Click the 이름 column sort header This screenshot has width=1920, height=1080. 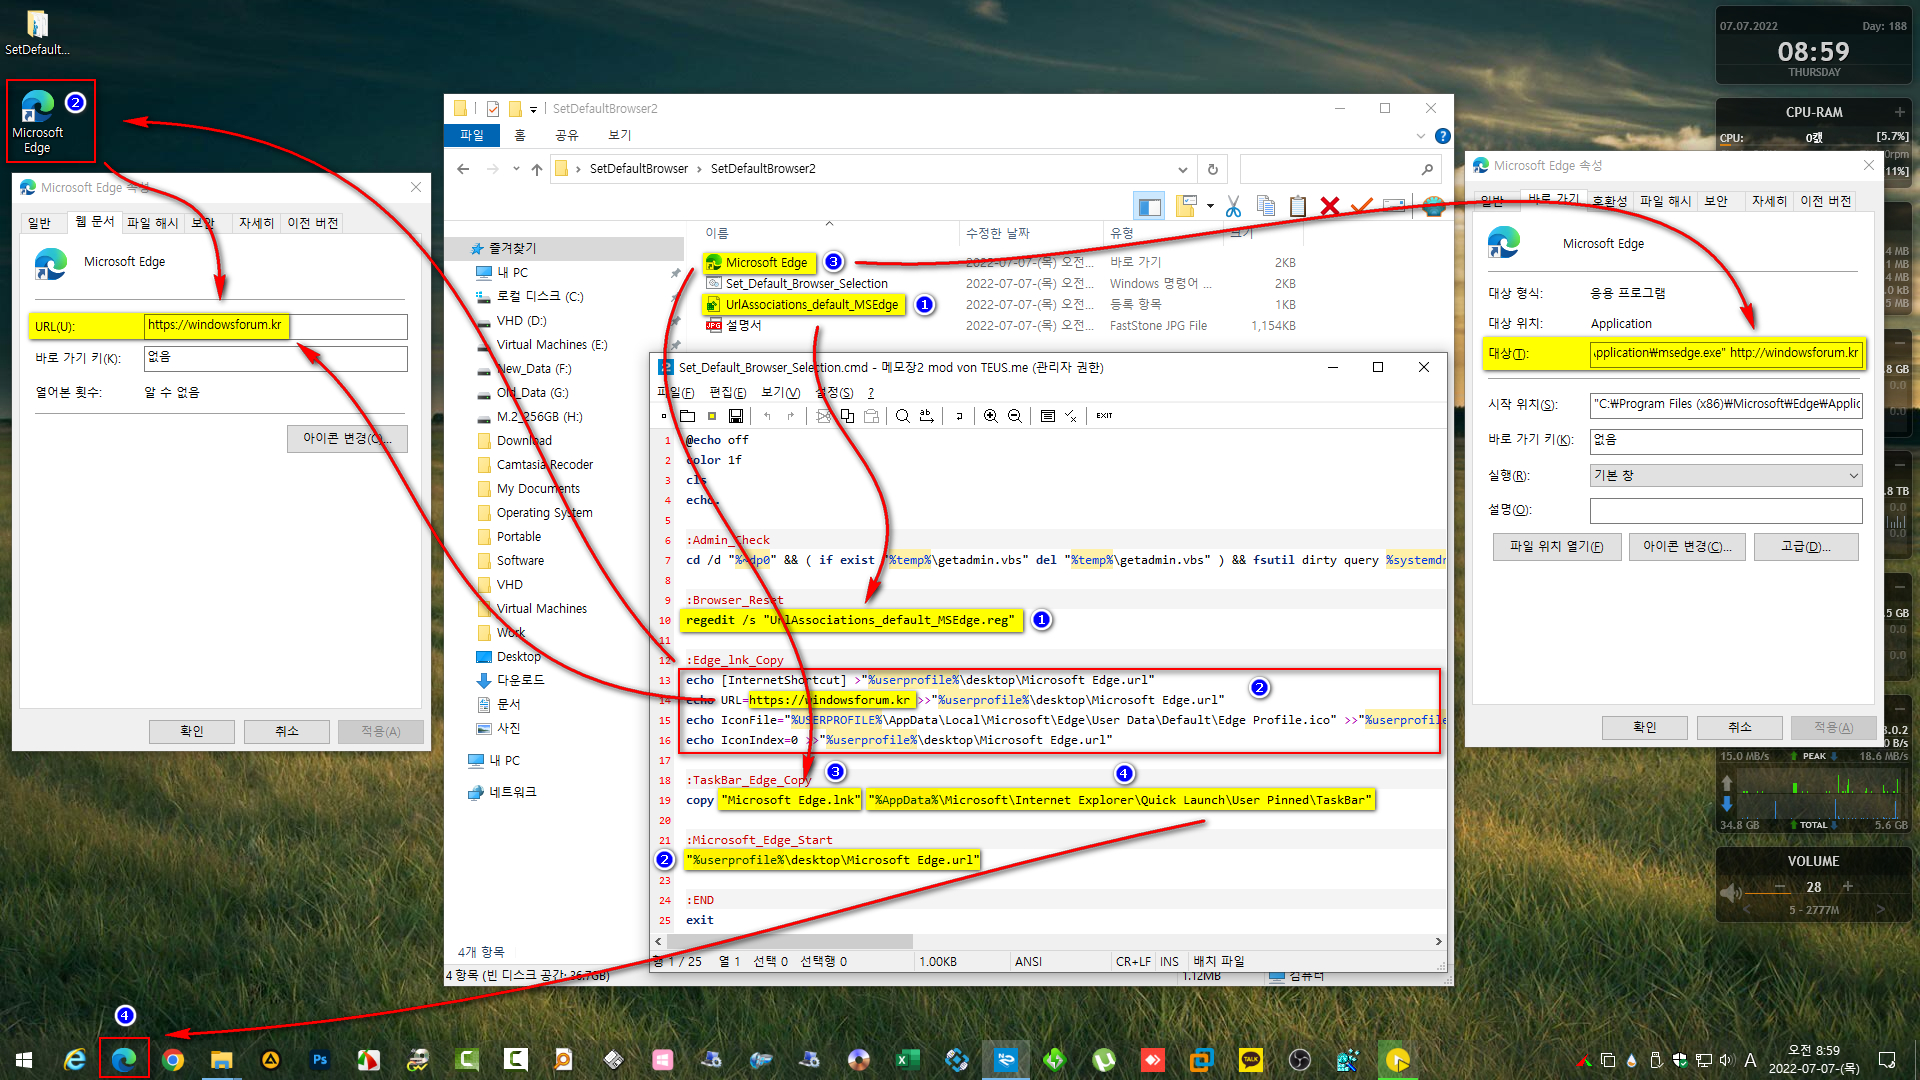point(717,233)
